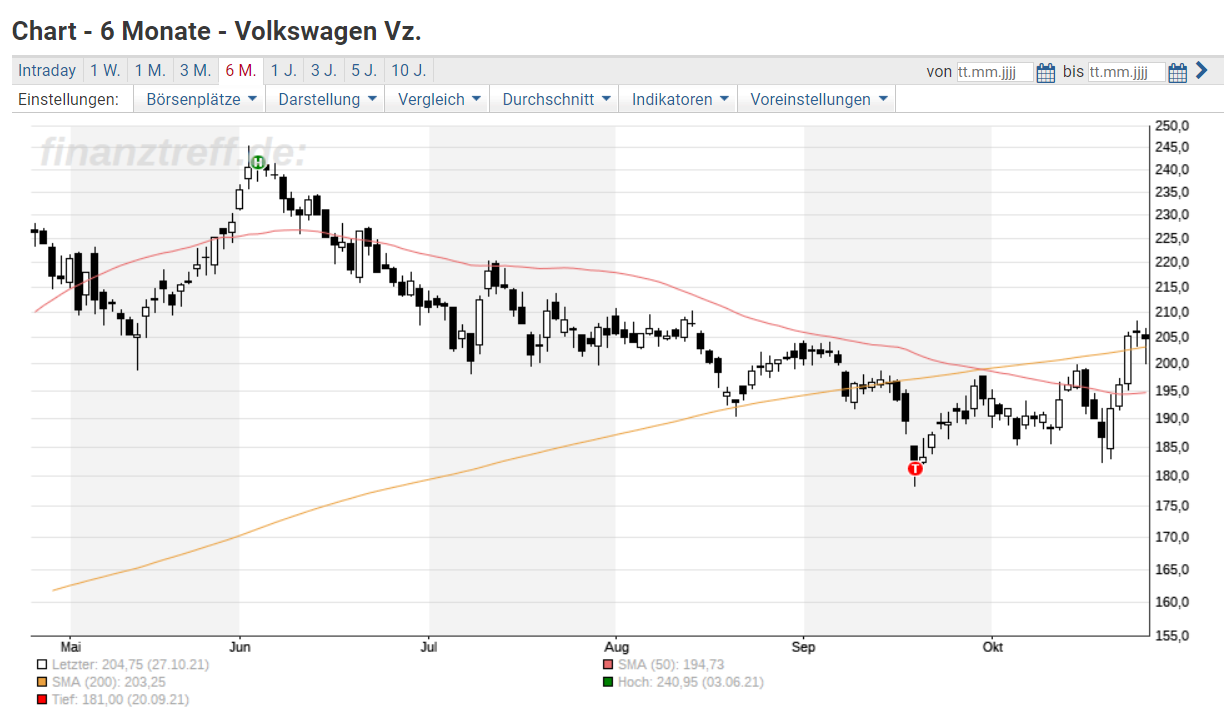Expand the Voreinstellungen dropdown
This screenshot has height=716, width=1232.
(x=818, y=99)
